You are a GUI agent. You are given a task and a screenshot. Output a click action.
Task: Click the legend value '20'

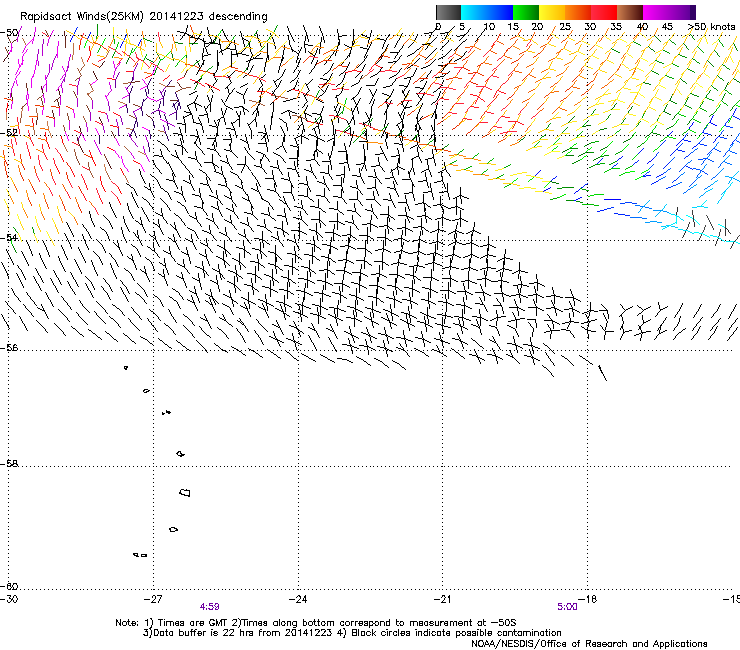point(537,27)
